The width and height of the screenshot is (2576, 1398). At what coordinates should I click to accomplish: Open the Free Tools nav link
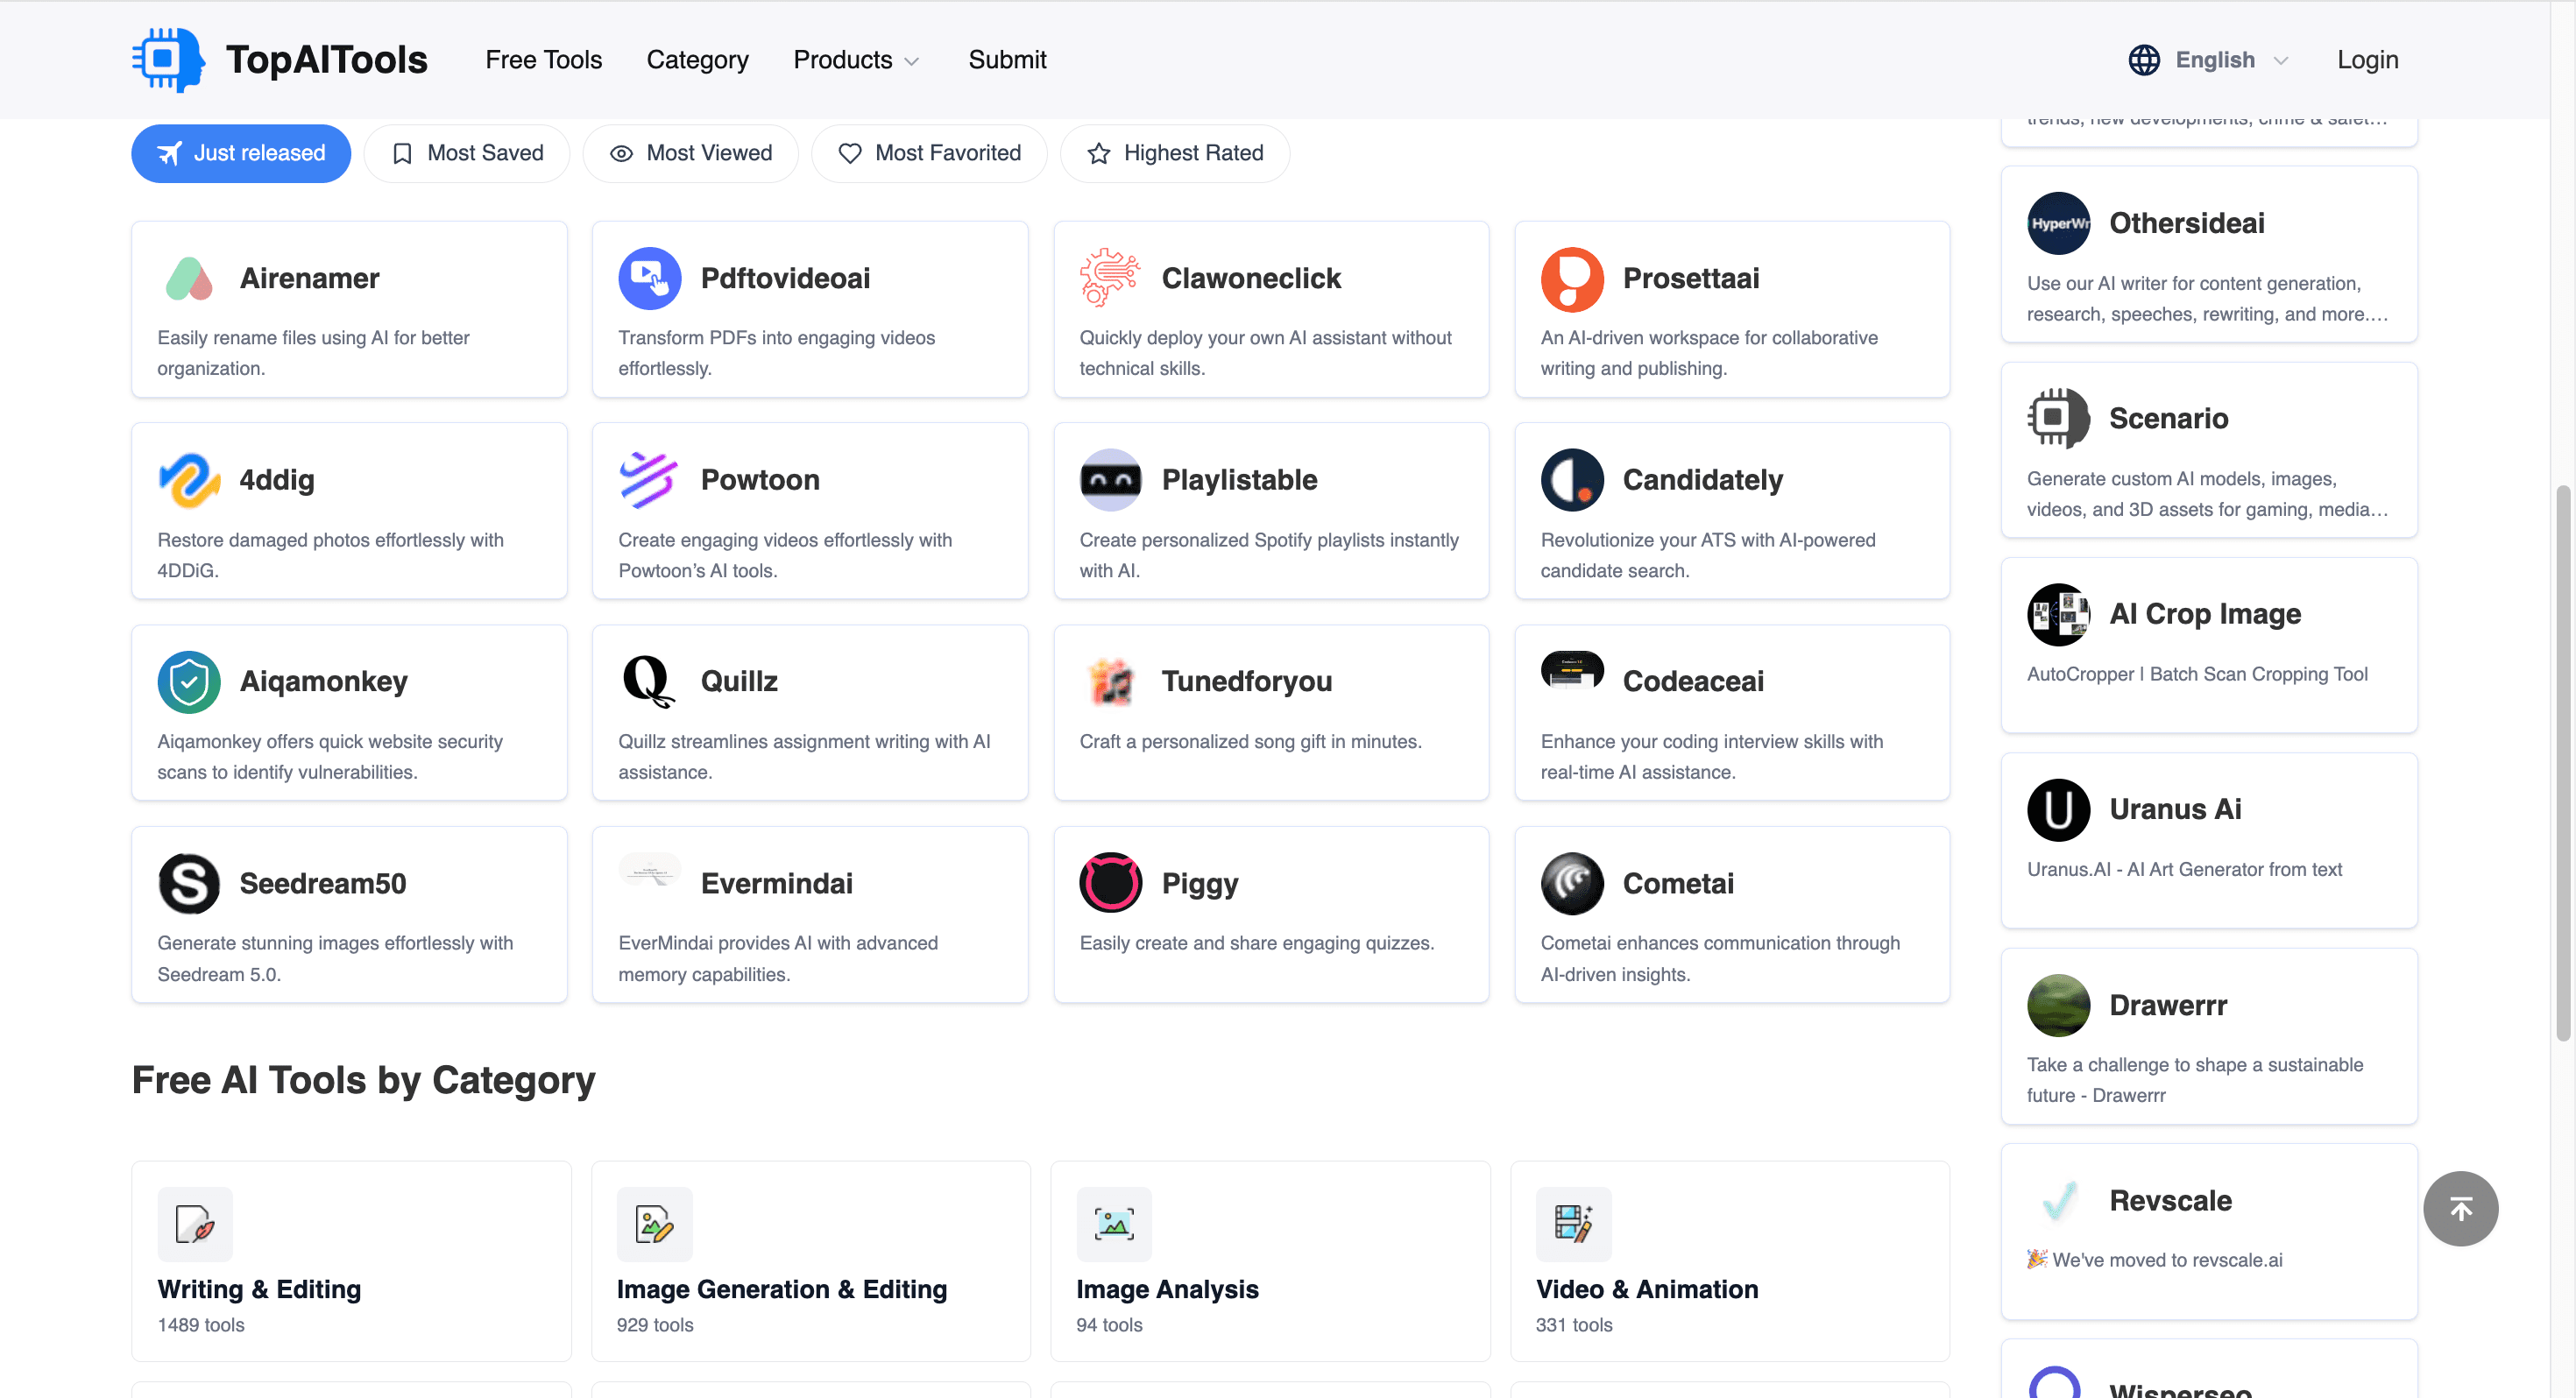pyautogui.click(x=544, y=60)
